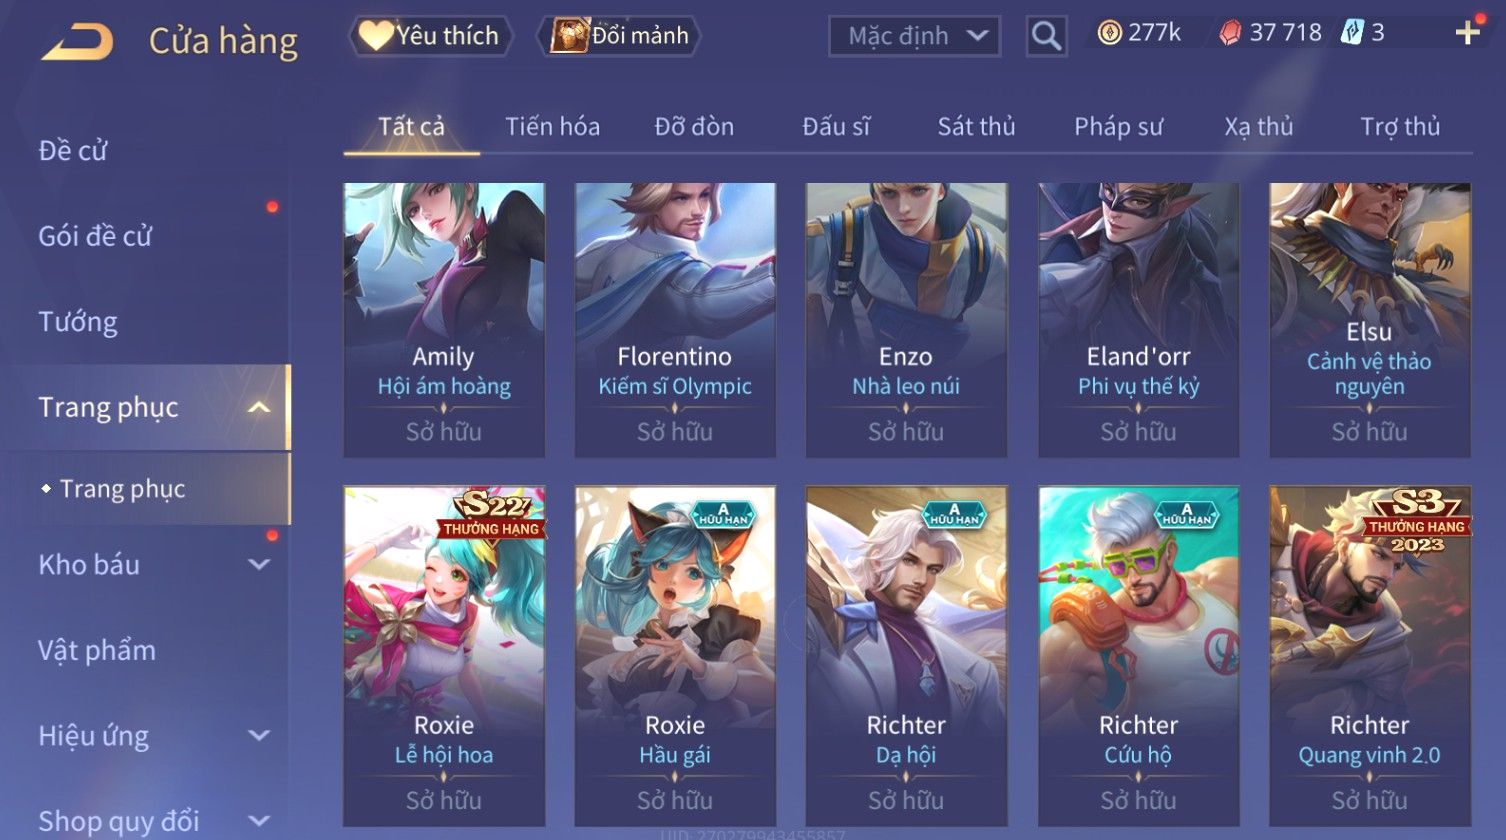Tap the gold coin balance icon
Screen dimensions: 1506x840
tap(1109, 33)
